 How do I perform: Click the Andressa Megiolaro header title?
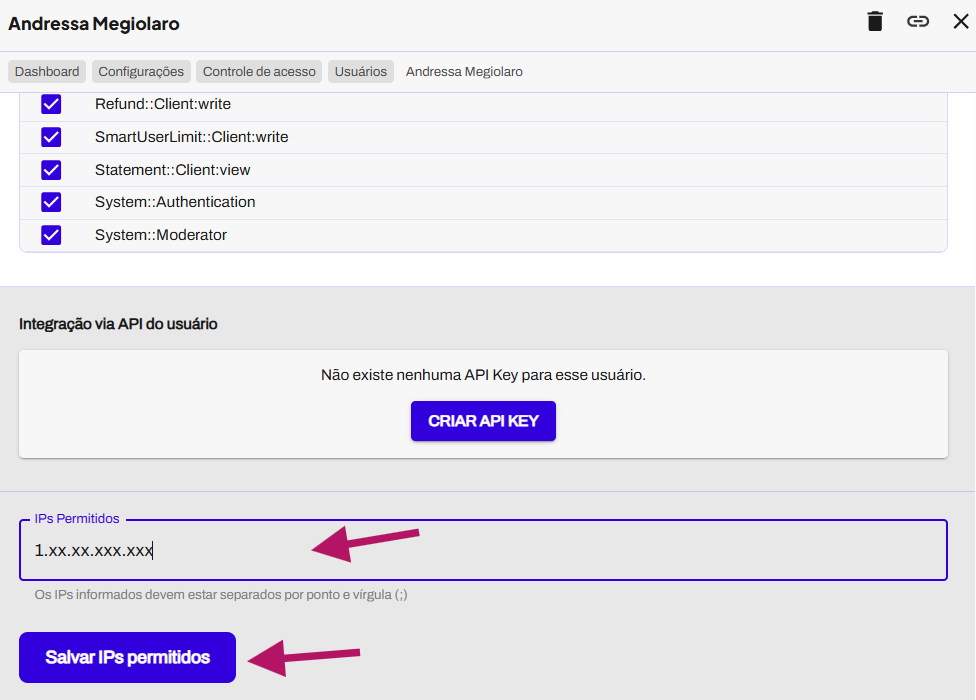click(94, 24)
